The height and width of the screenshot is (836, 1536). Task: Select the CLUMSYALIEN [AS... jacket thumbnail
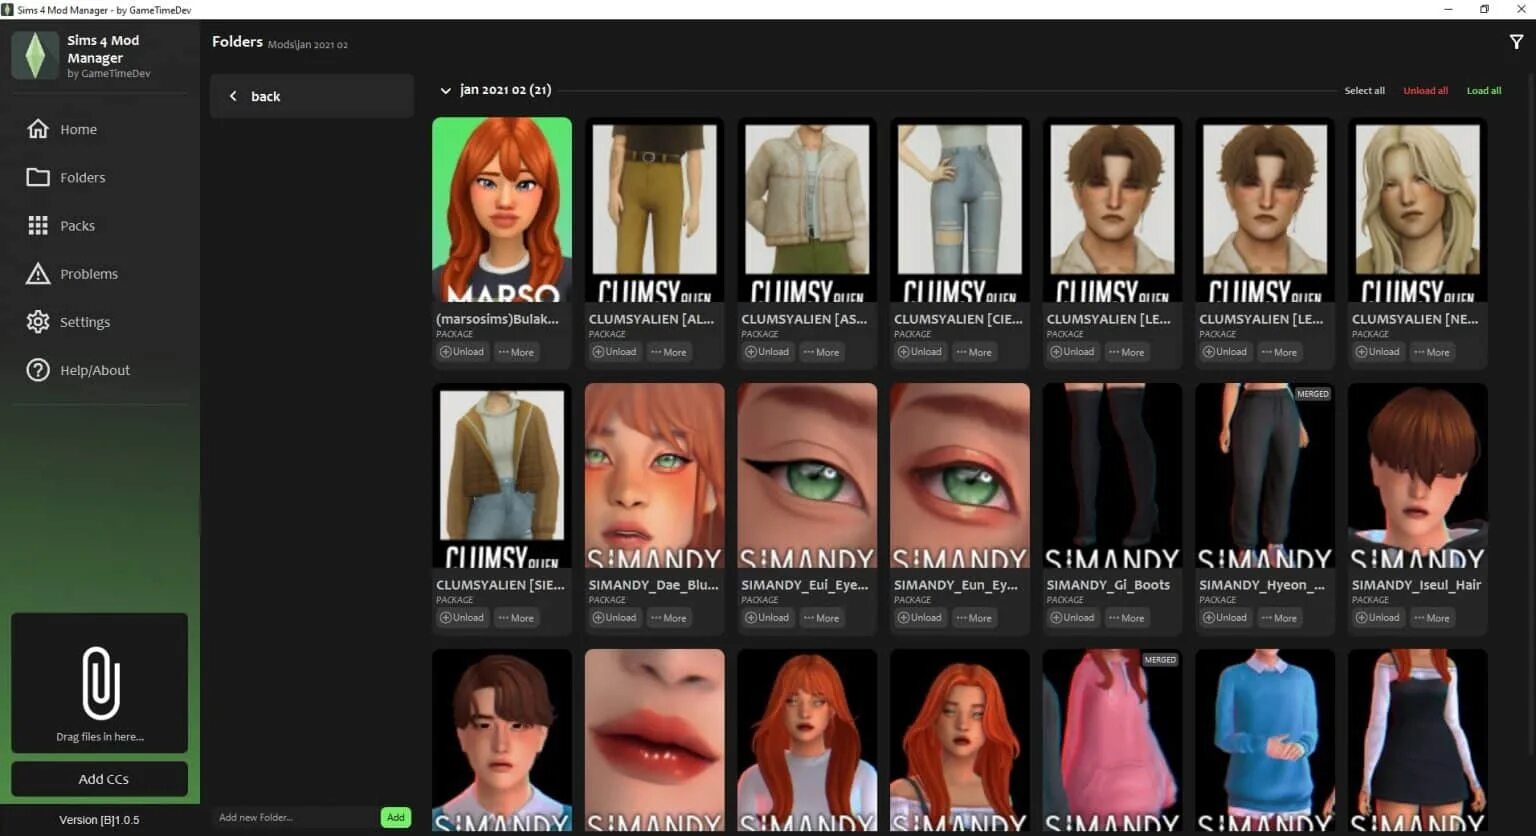coord(807,210)
